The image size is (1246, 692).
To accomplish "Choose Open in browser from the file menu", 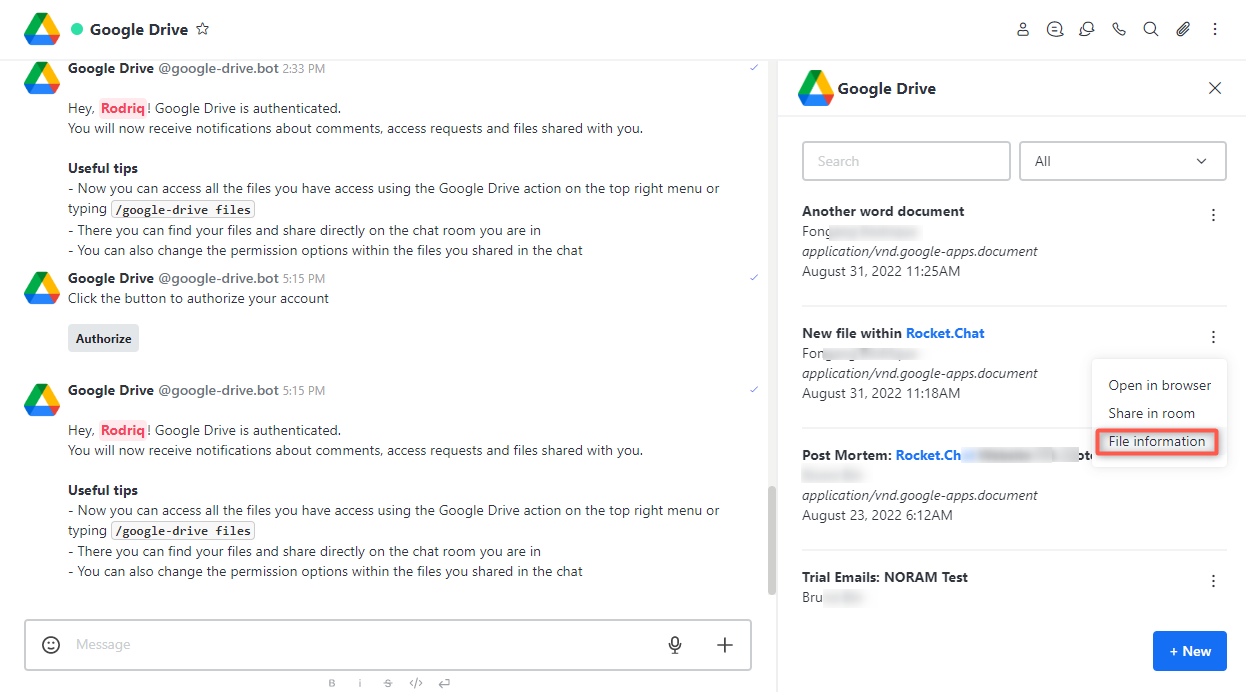I will [x=1160, y=385].
